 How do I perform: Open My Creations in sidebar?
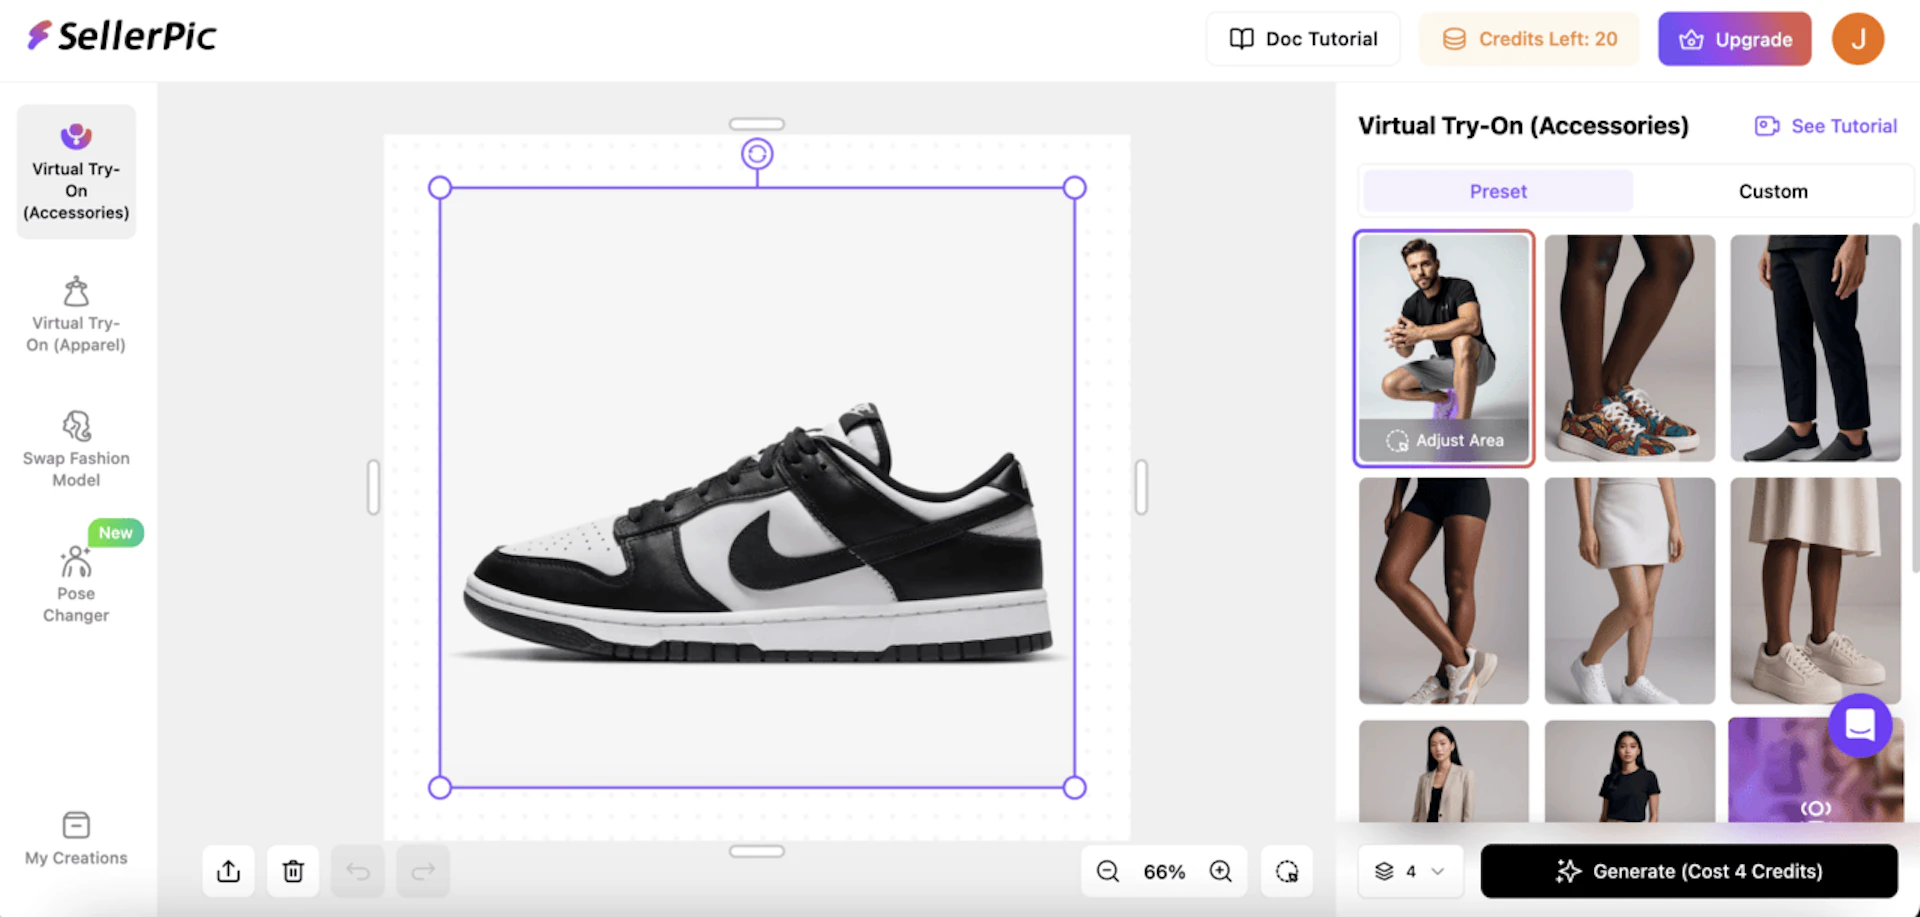76,838
